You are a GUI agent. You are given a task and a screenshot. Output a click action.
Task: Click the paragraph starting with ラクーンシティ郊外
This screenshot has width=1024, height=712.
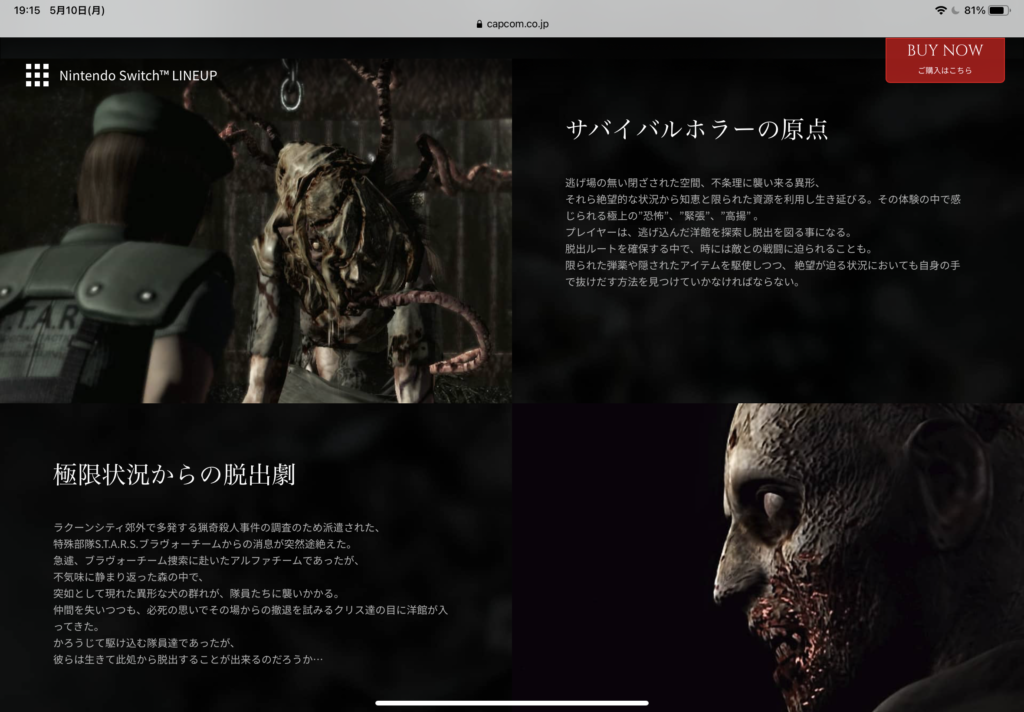tap(250, 593)
